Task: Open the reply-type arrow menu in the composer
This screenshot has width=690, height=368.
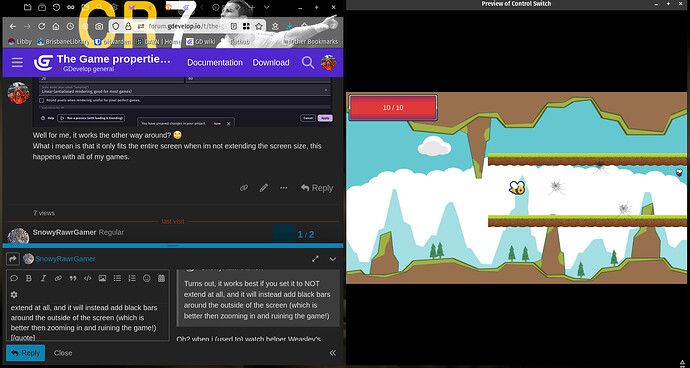Action: pos(12,259)
